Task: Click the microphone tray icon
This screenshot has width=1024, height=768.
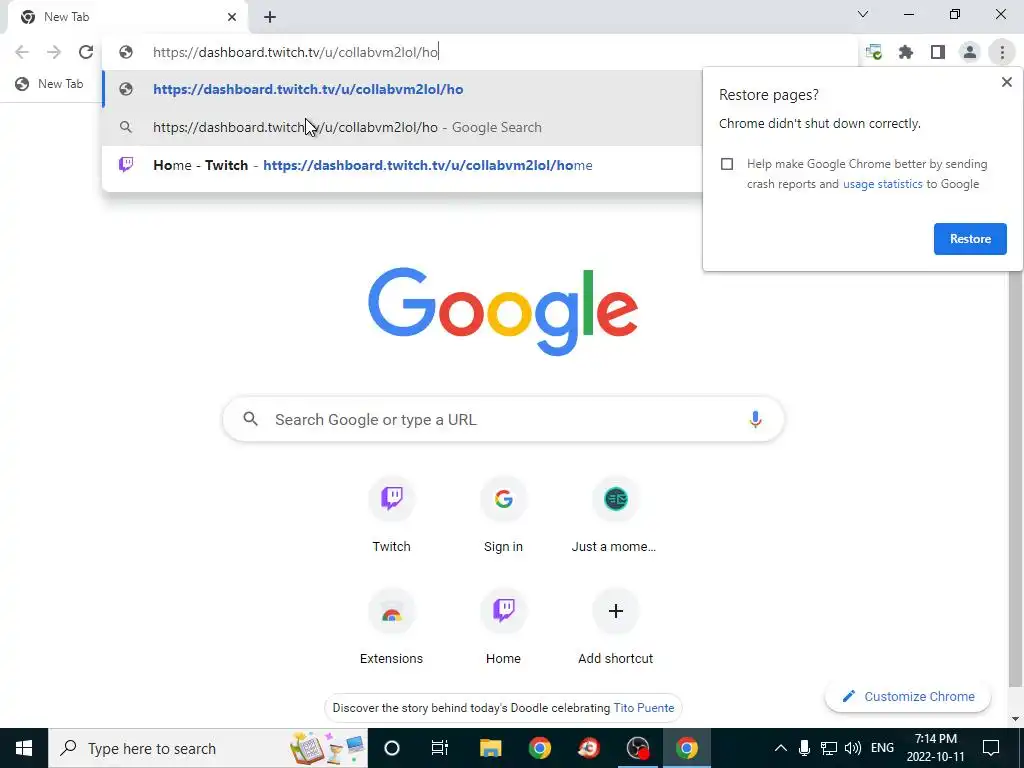Action: point(805,748)
